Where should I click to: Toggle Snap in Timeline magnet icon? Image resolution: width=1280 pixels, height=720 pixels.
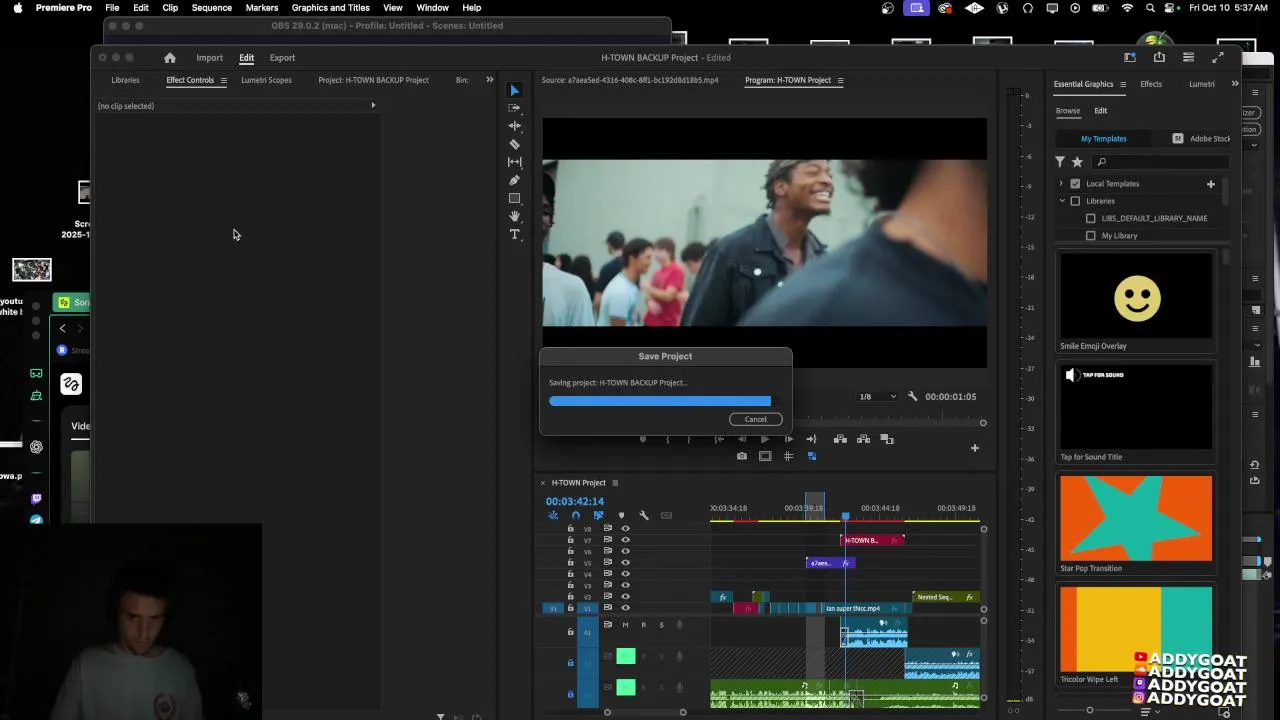(575, 516)
